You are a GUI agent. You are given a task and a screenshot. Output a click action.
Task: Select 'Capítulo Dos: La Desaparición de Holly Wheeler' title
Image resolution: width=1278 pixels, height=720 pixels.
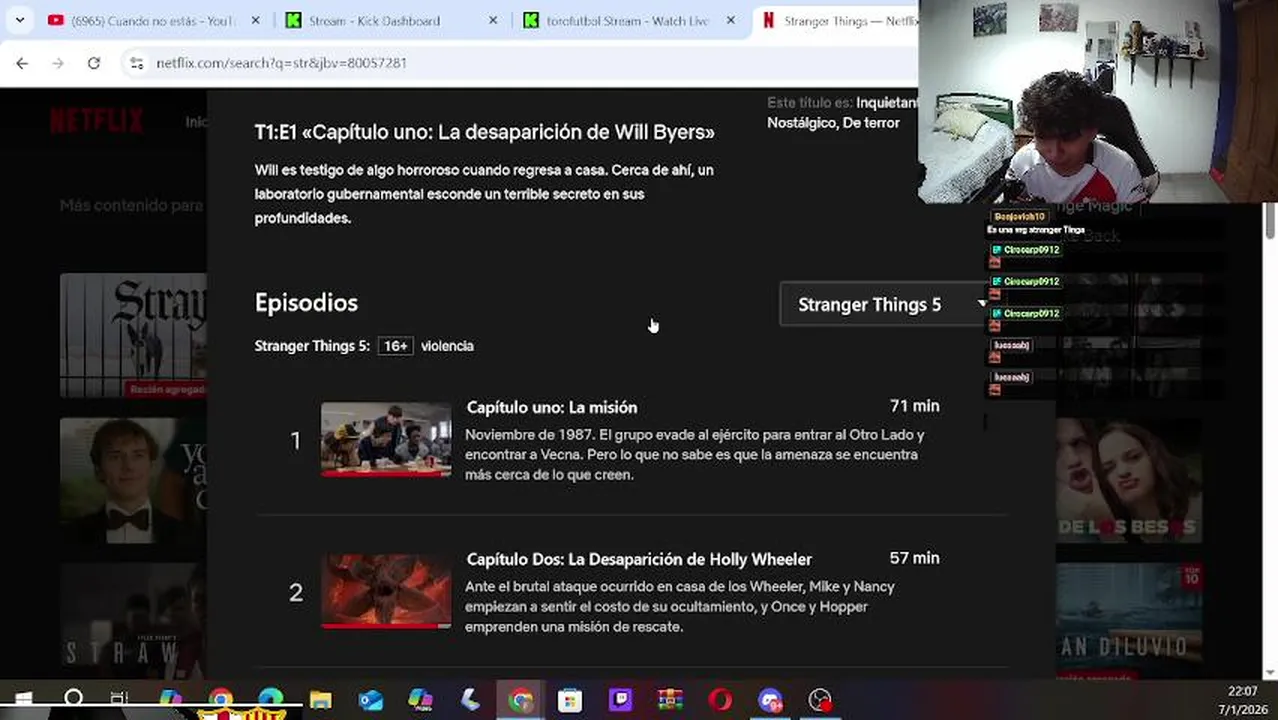tap(639, 559)
